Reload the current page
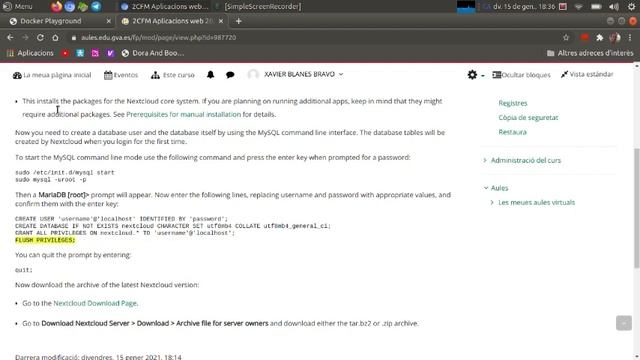640x360 pixels. pyautogui.click(x=40, y=37)
